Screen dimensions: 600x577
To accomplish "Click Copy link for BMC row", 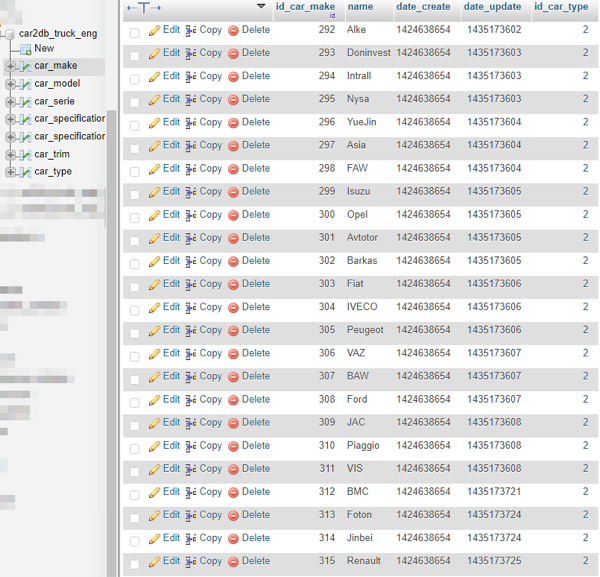I will 210,492.
